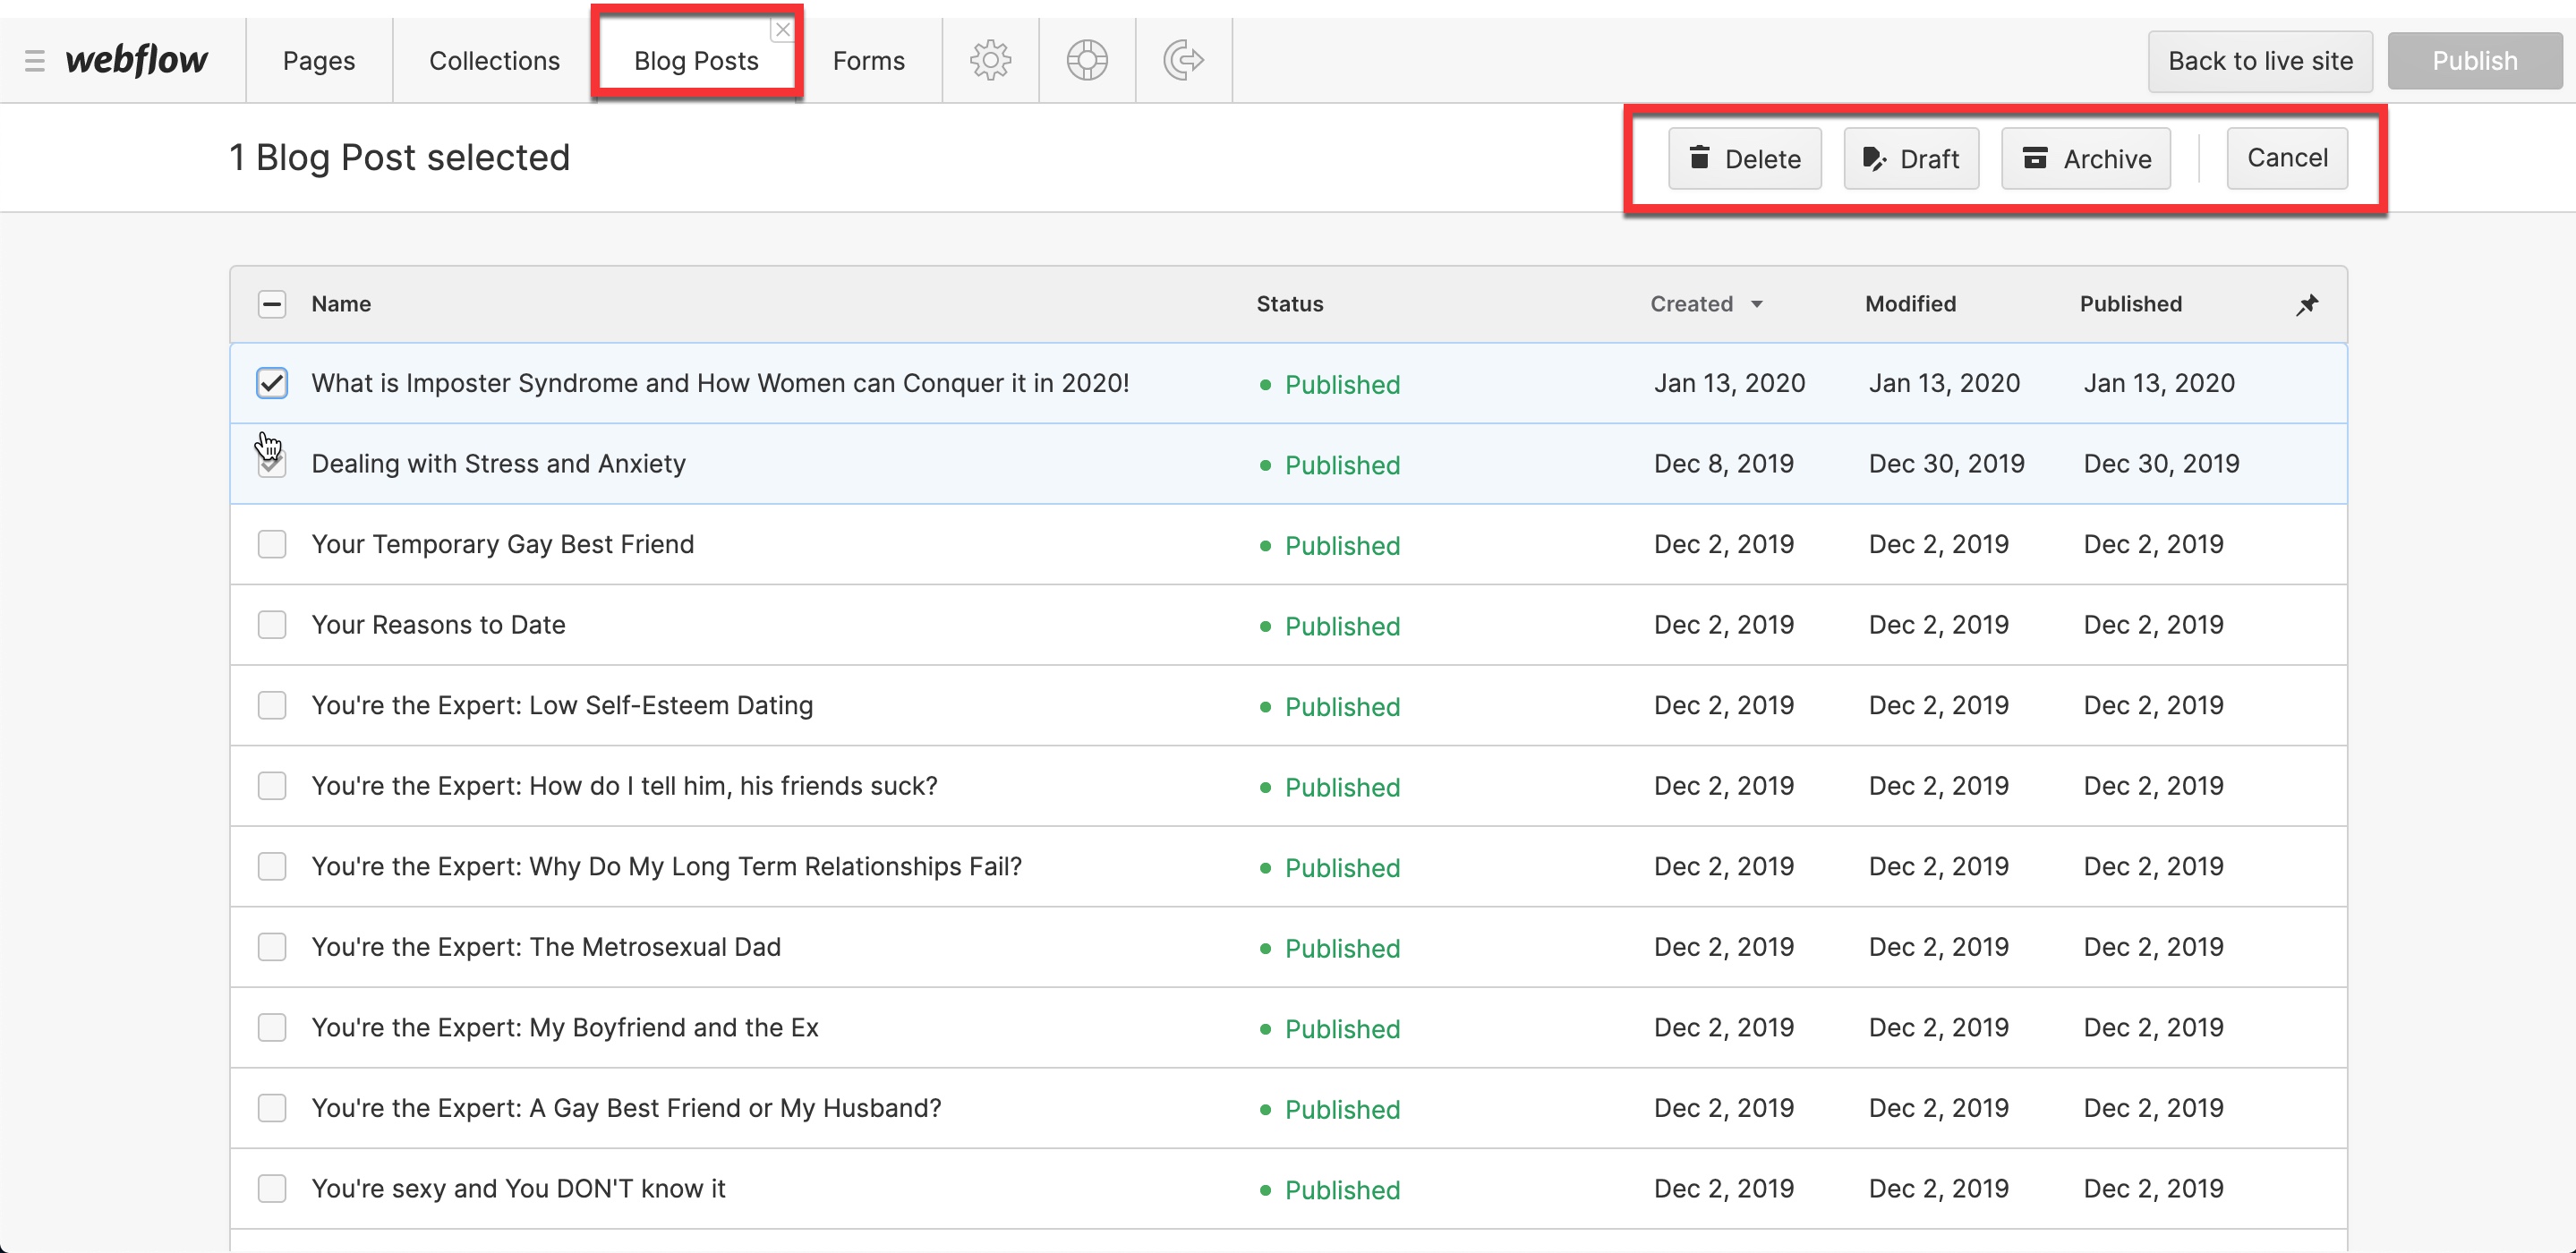
Task: Check Gay Best Friend or My Husband checkbox
Action: [x=271, y=1108]
